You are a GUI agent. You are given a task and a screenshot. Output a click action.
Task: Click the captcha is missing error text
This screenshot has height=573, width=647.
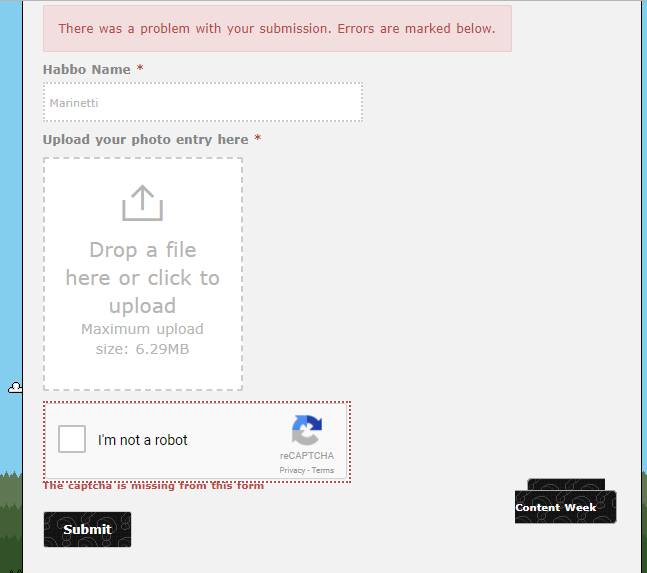(x=153, y=486)
